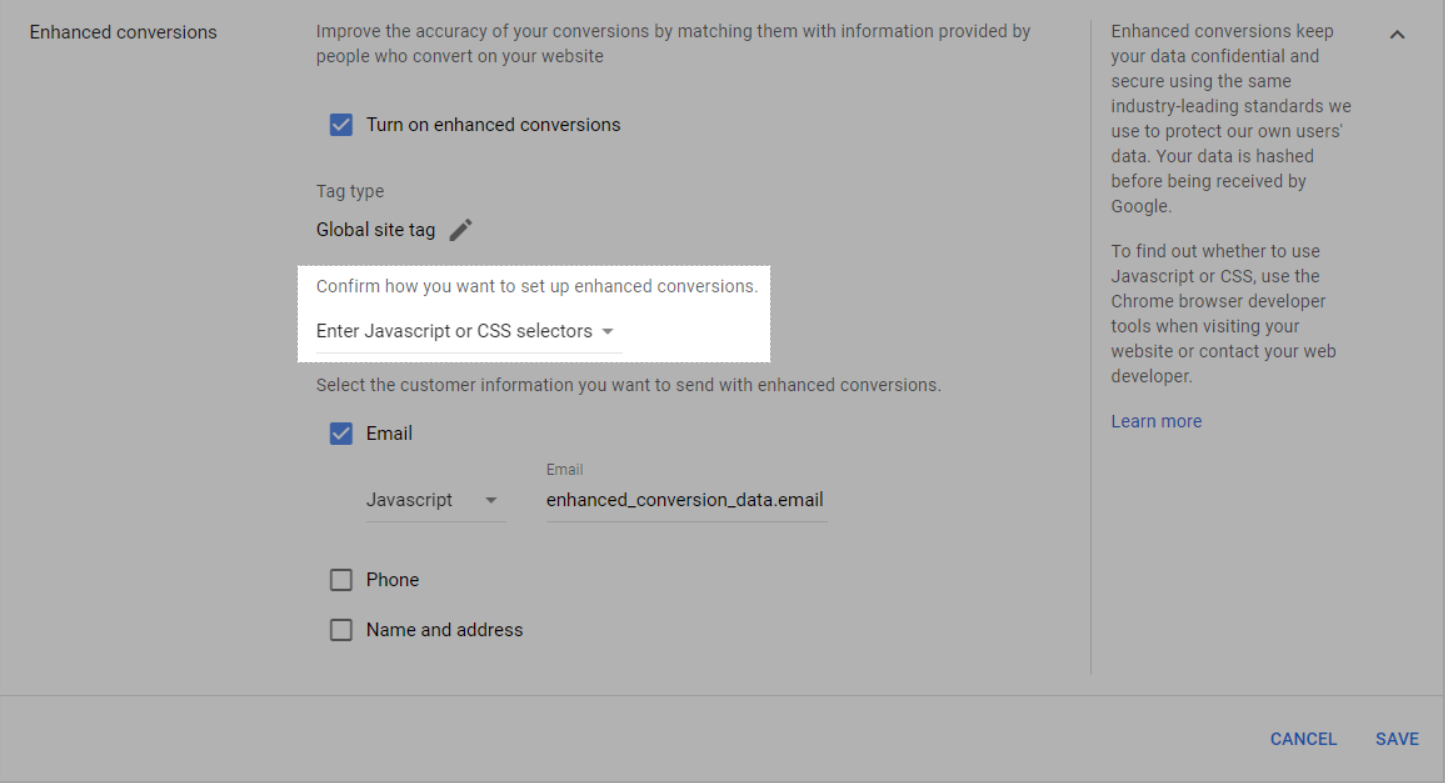Viewport: 1445px width, 783px height.
Task: Enable the Phone checkbox
Action: (x=341, y=580)
